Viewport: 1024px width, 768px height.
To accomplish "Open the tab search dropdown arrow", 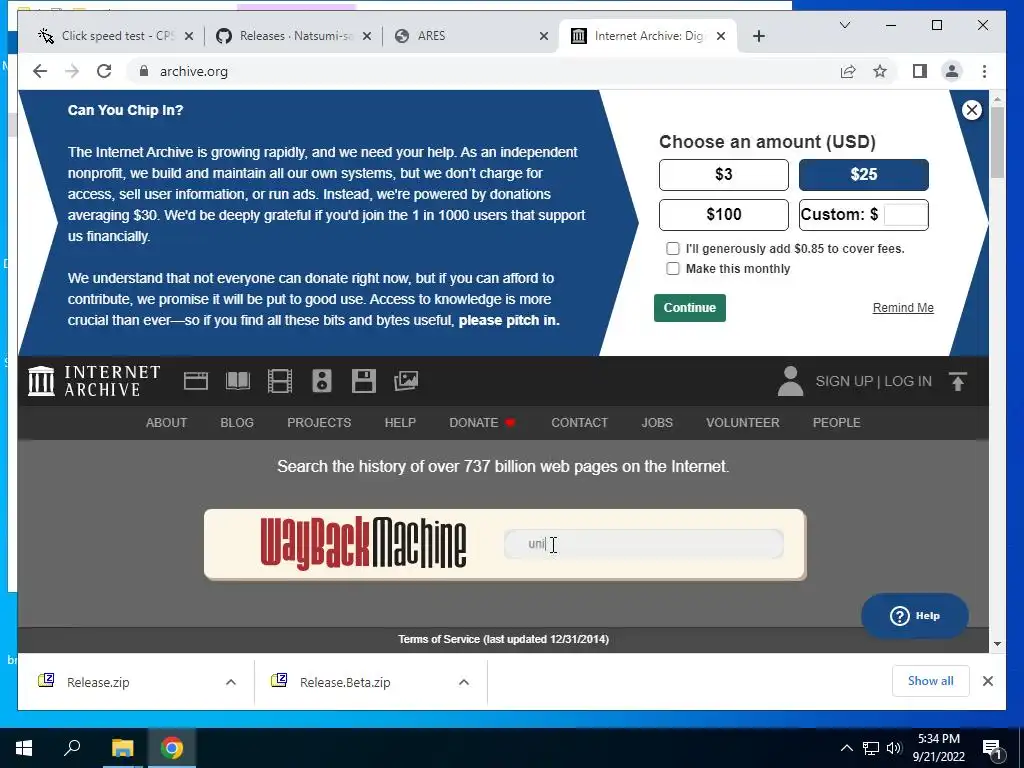I will pyautogui.click(x=845, y=25).
